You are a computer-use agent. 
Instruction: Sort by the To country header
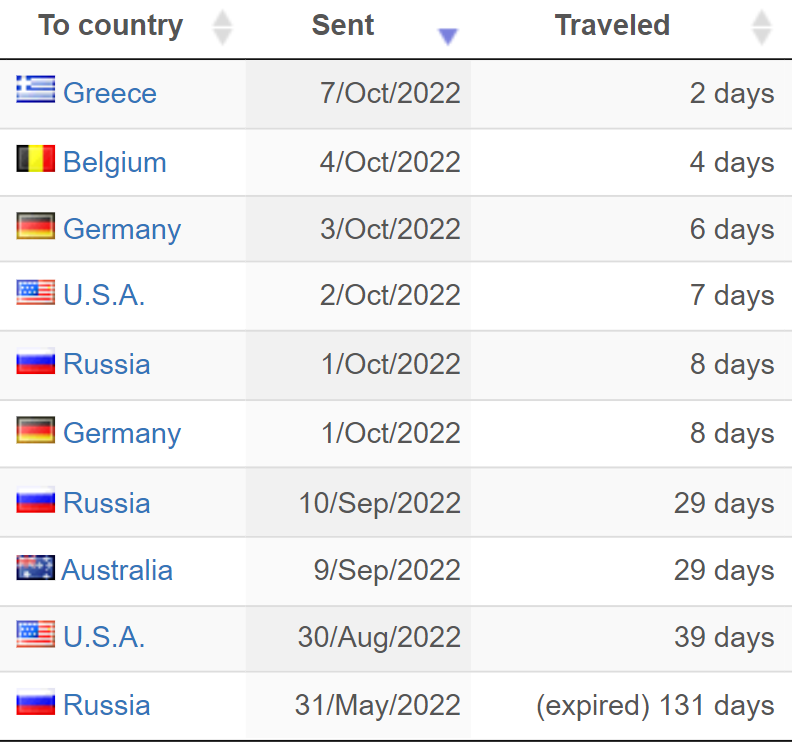(x=111, y=25)
